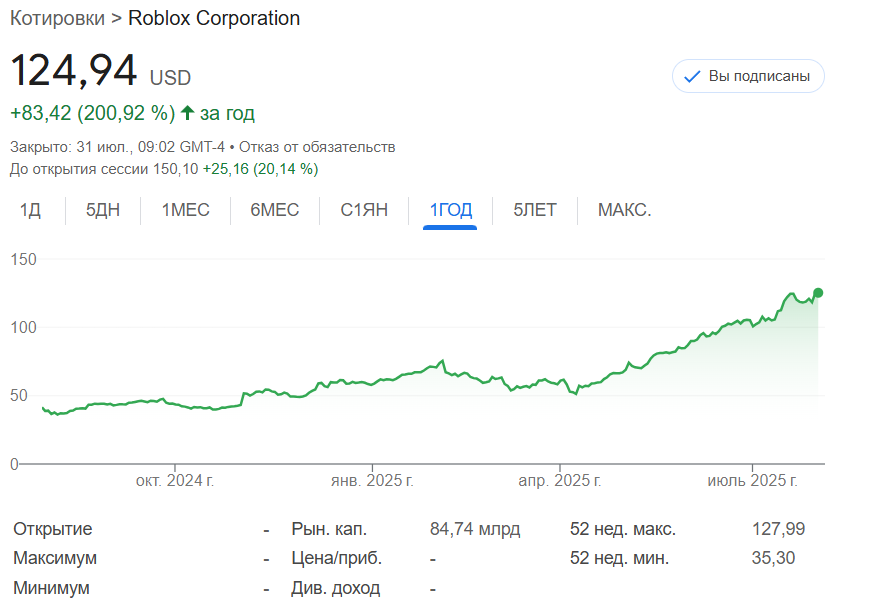Screen dimensions: 869x611
Task: Open the 1МЕС chart range
Action: [186, 210]
